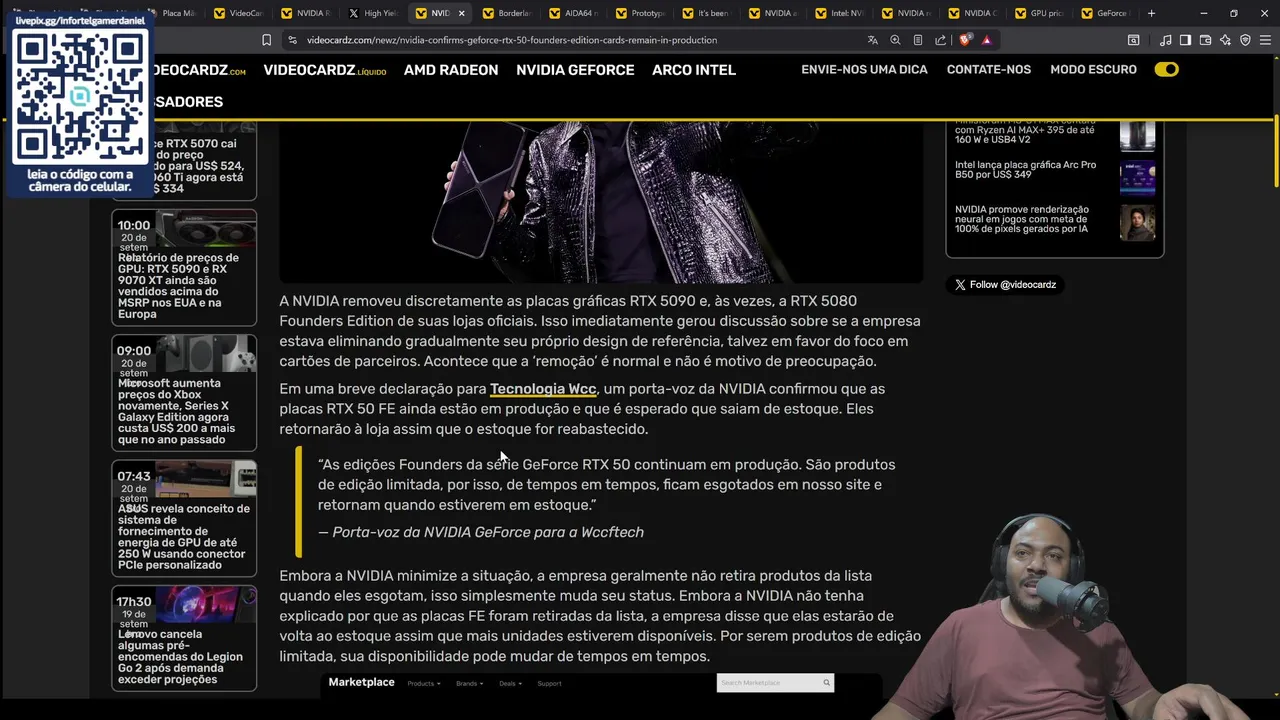
Task: Switch to the High Yield X tab
Action: click(373, 13)
